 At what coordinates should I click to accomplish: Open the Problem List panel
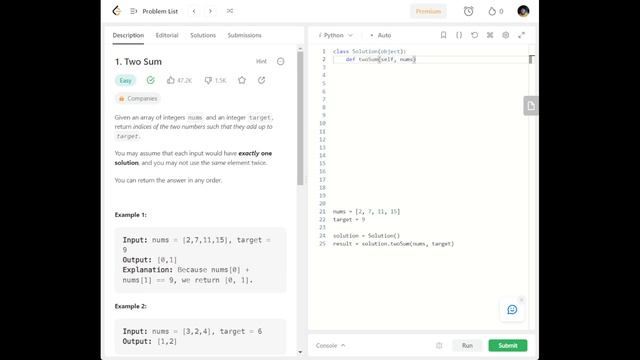[154, 11]
